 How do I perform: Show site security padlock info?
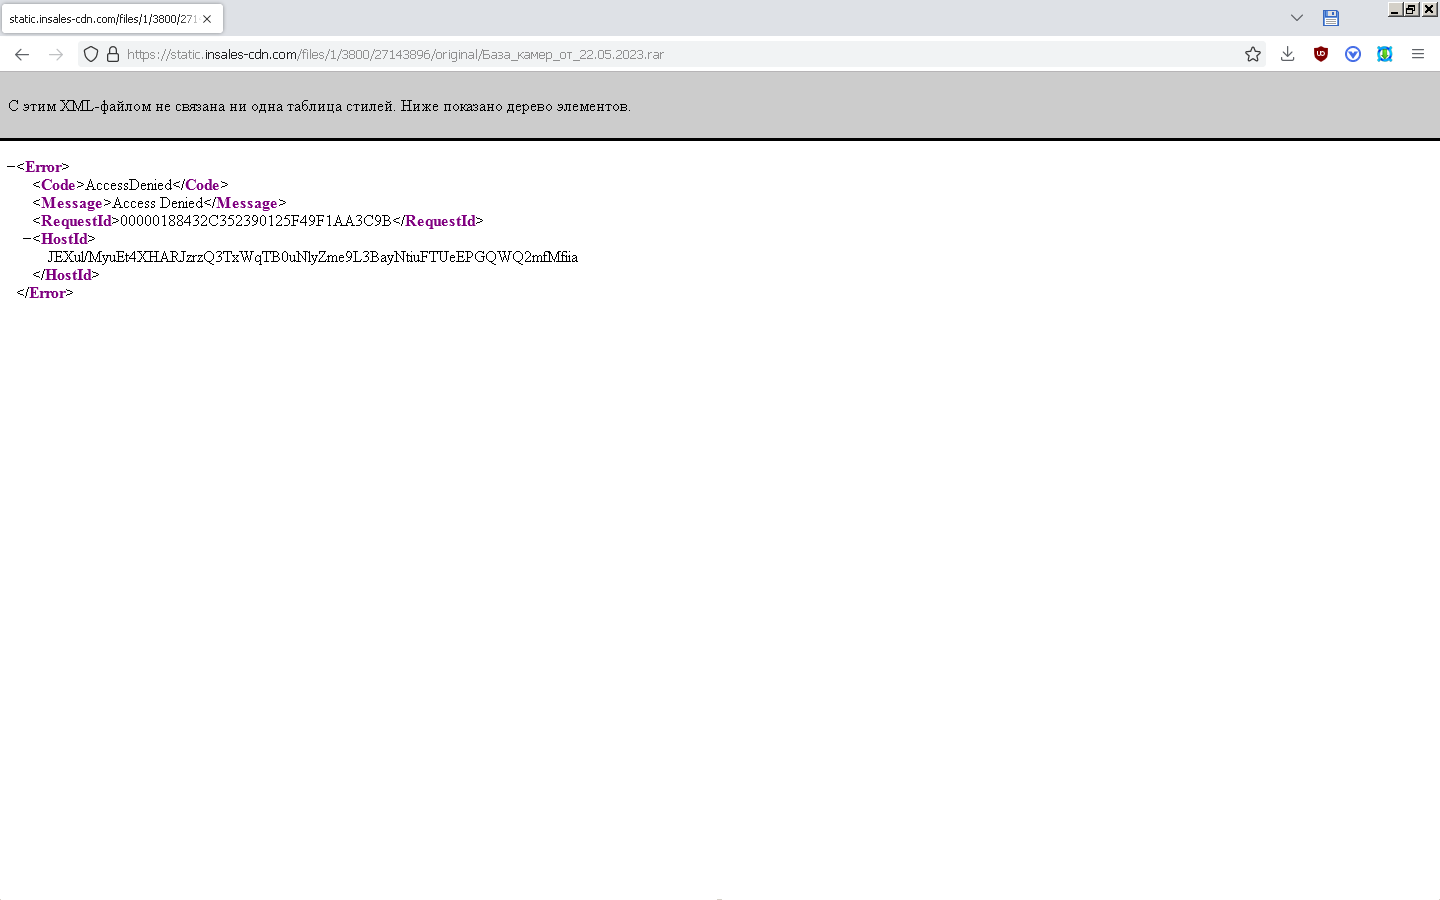pos(113,54)
